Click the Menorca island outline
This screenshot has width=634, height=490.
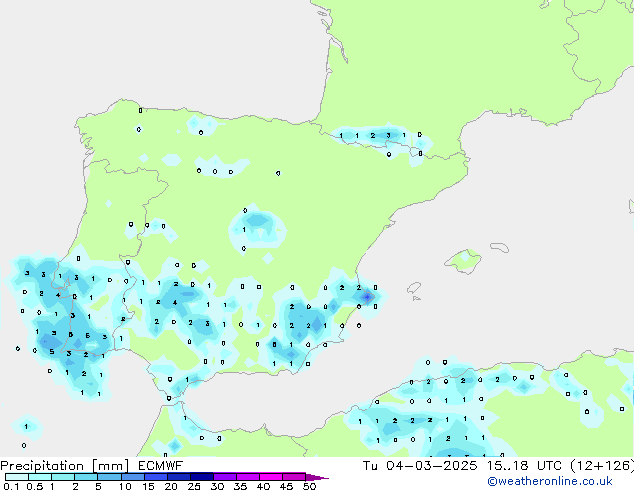click(x=499, y=247)
